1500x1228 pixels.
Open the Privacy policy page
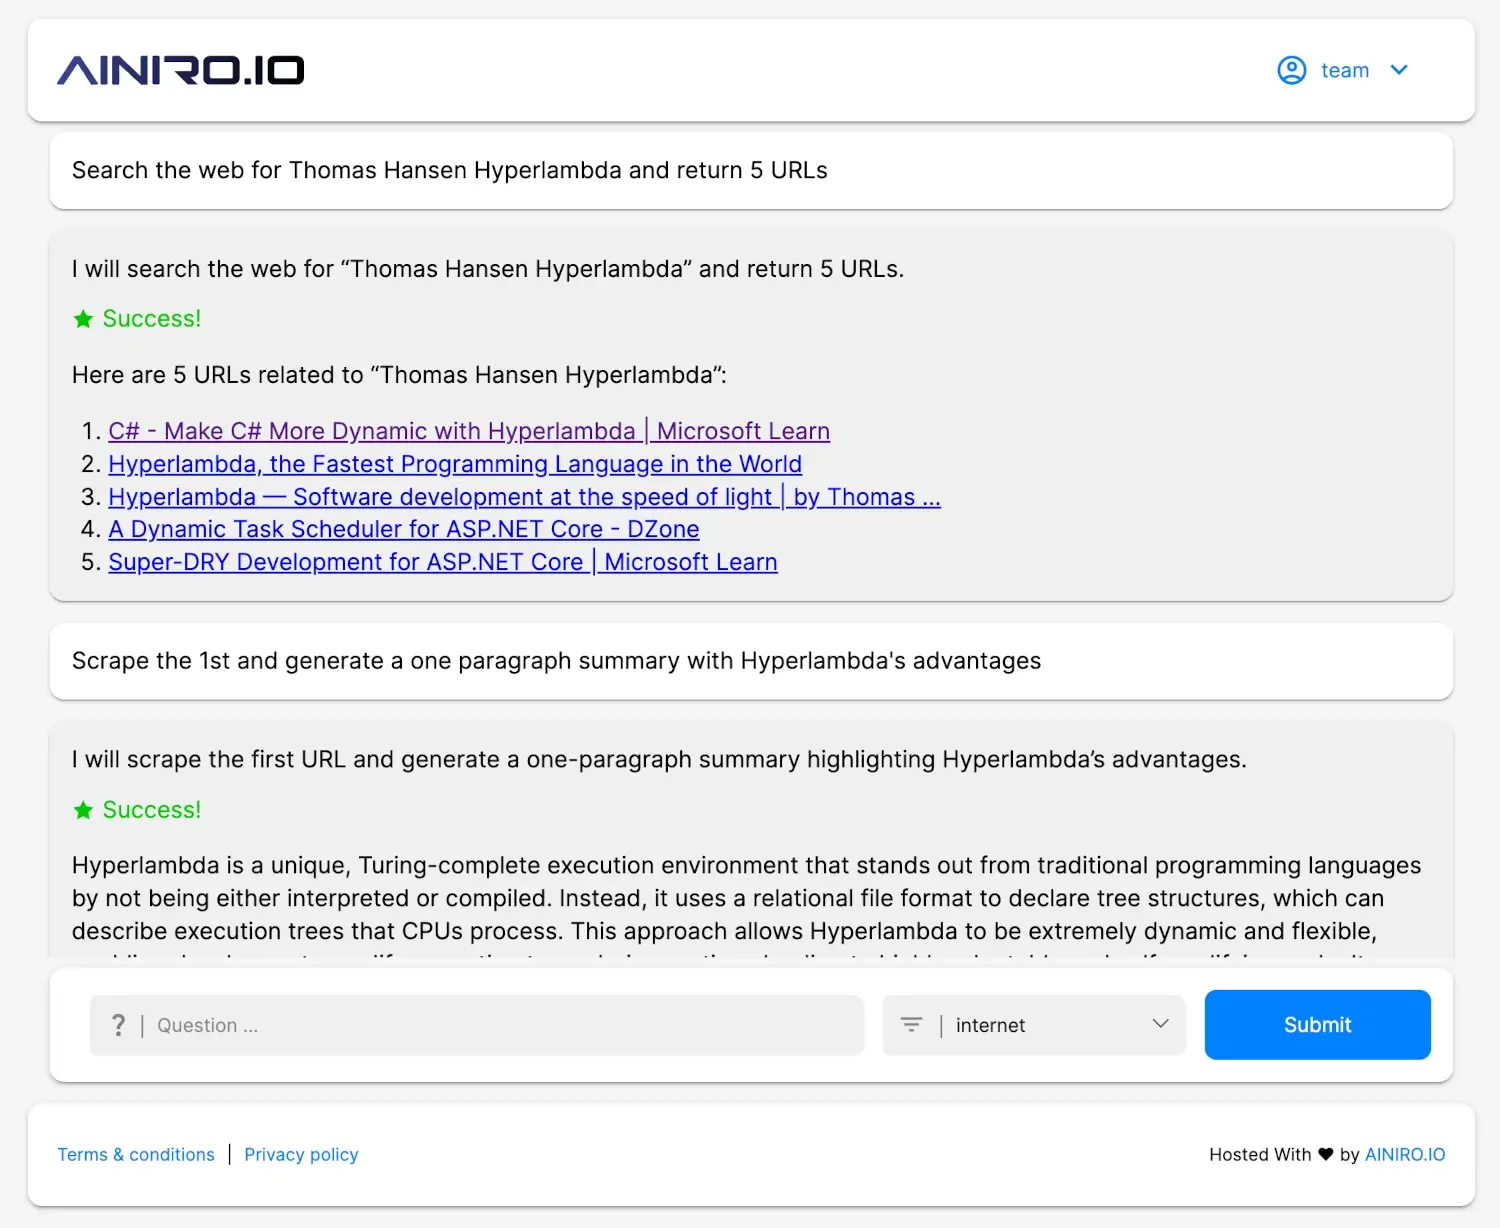(x=301, y=1154)
